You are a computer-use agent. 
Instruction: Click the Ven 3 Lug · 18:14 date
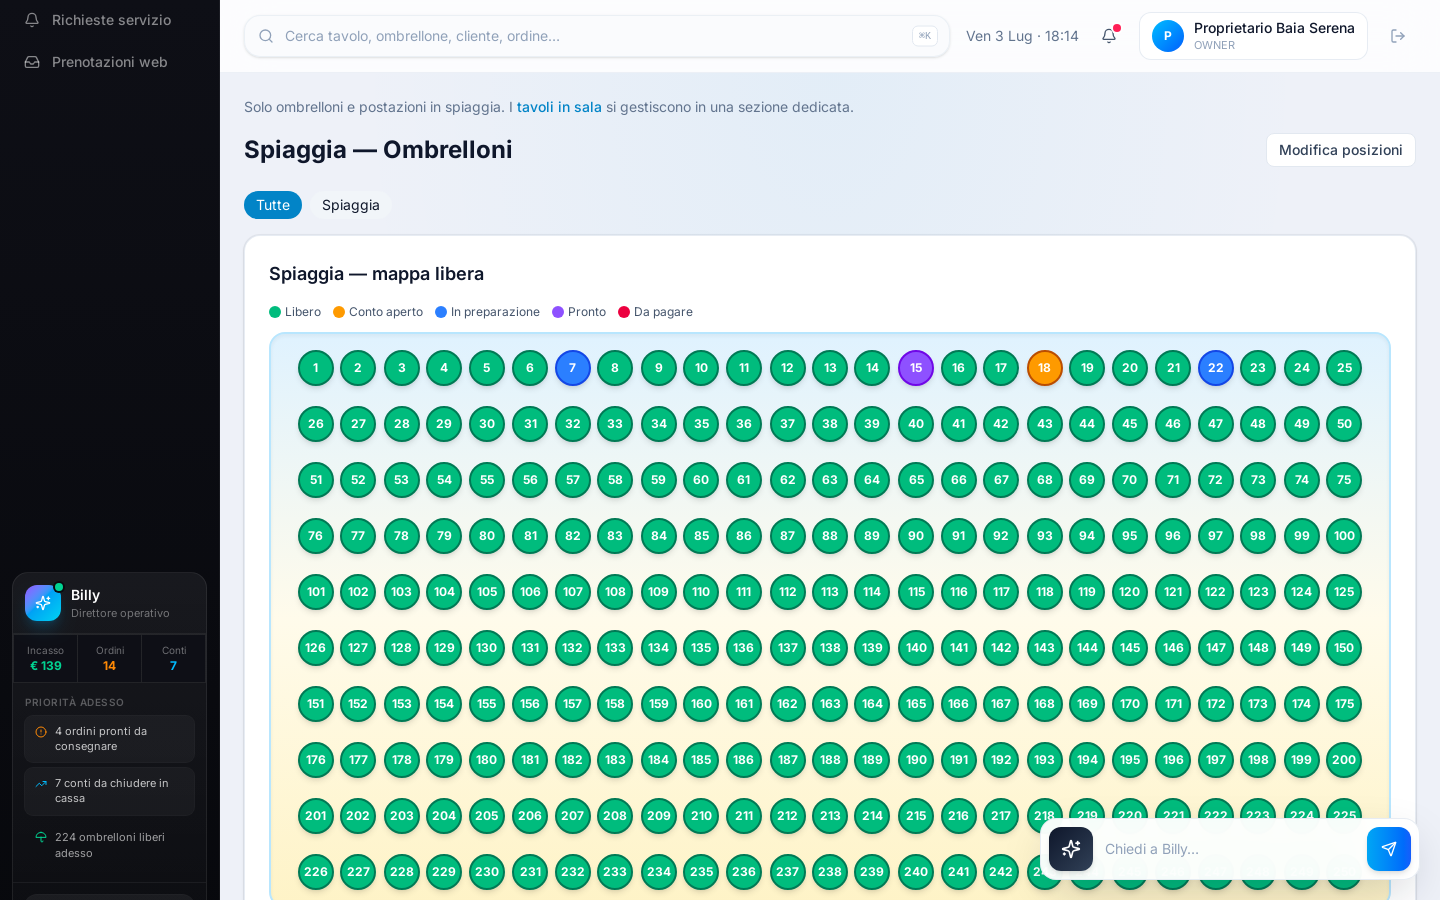[1022, 36]
